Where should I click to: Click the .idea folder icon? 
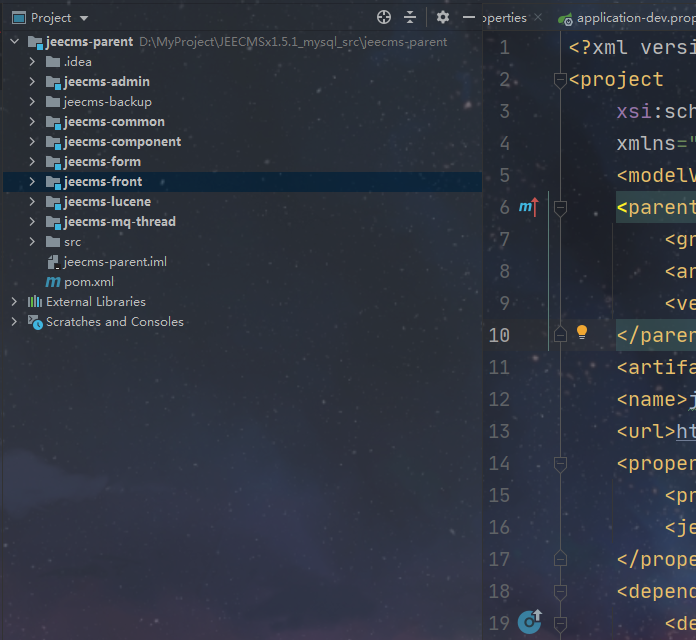point(53,62)
